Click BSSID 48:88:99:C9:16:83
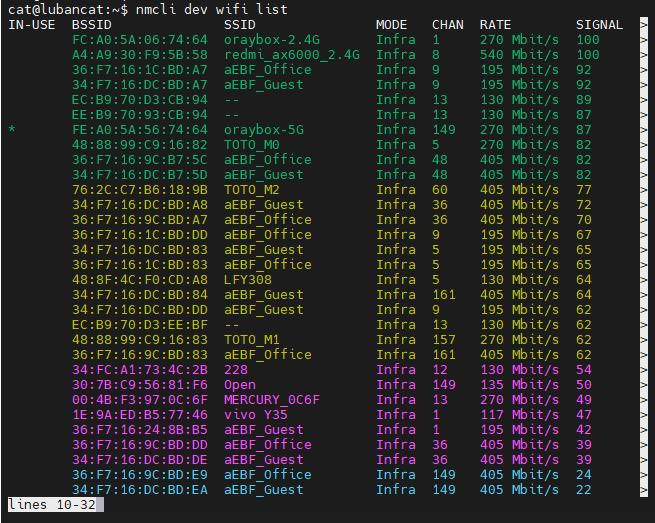 pos(140,340)
